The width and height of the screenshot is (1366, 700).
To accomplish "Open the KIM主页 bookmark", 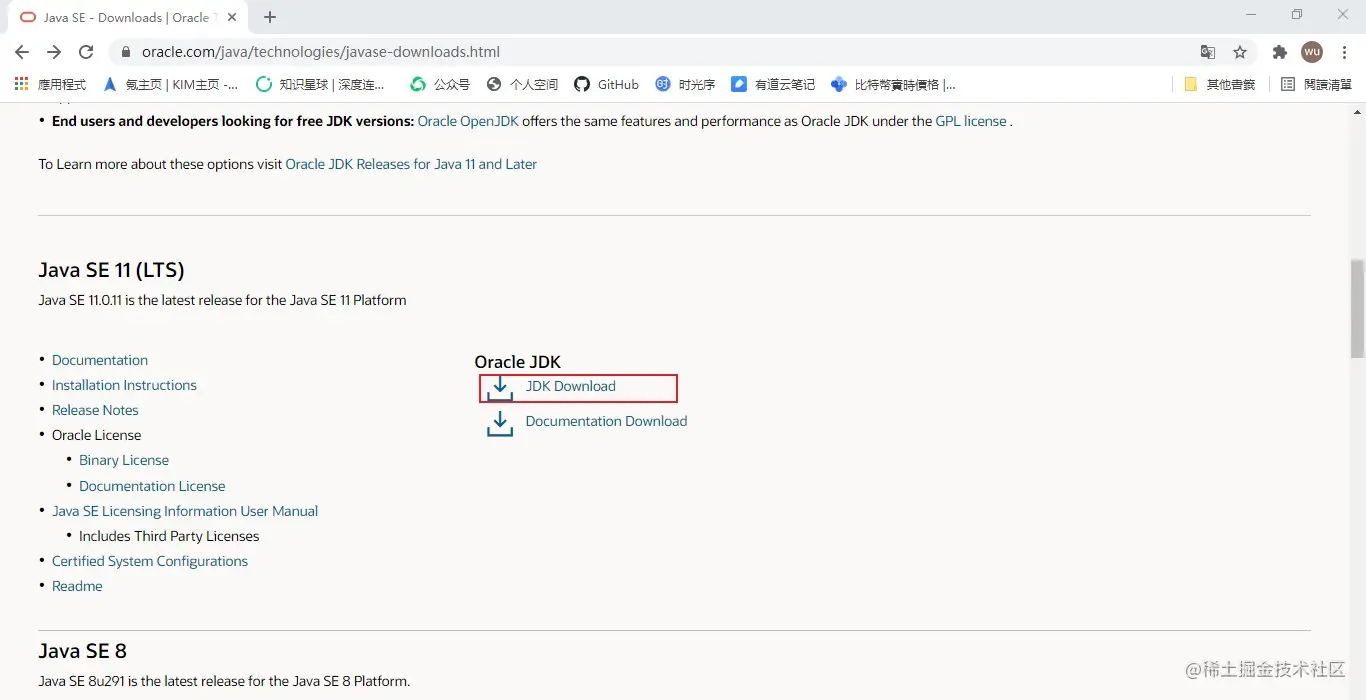I will (x=170, y=84).
